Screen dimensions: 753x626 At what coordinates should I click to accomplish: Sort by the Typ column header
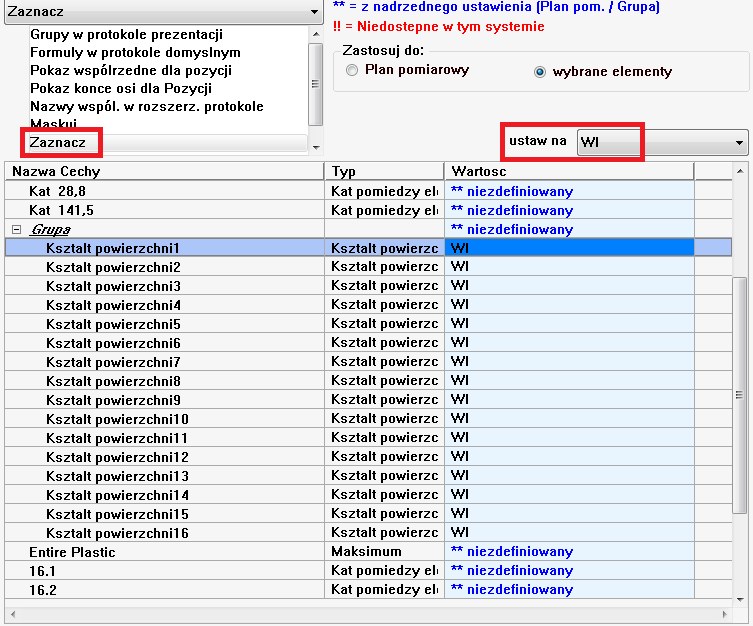385,171
